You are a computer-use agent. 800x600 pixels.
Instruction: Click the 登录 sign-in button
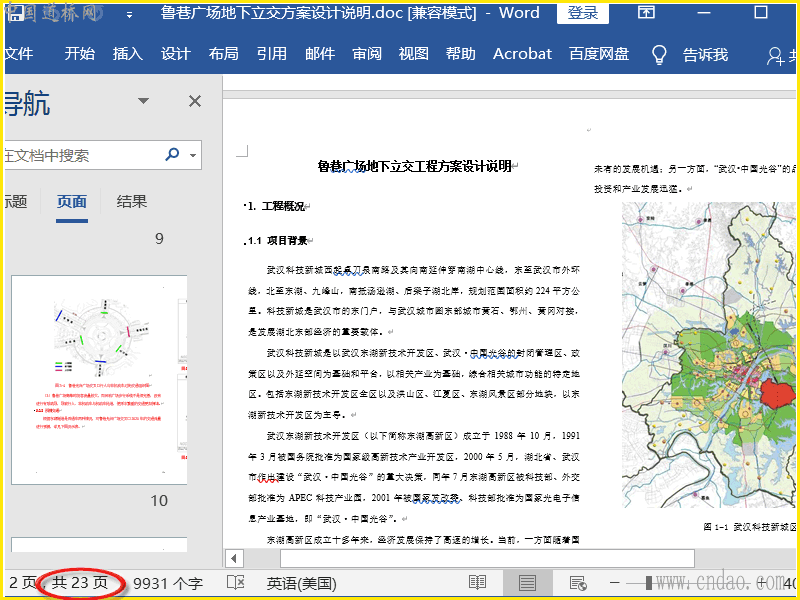click(x=583, y=13)
